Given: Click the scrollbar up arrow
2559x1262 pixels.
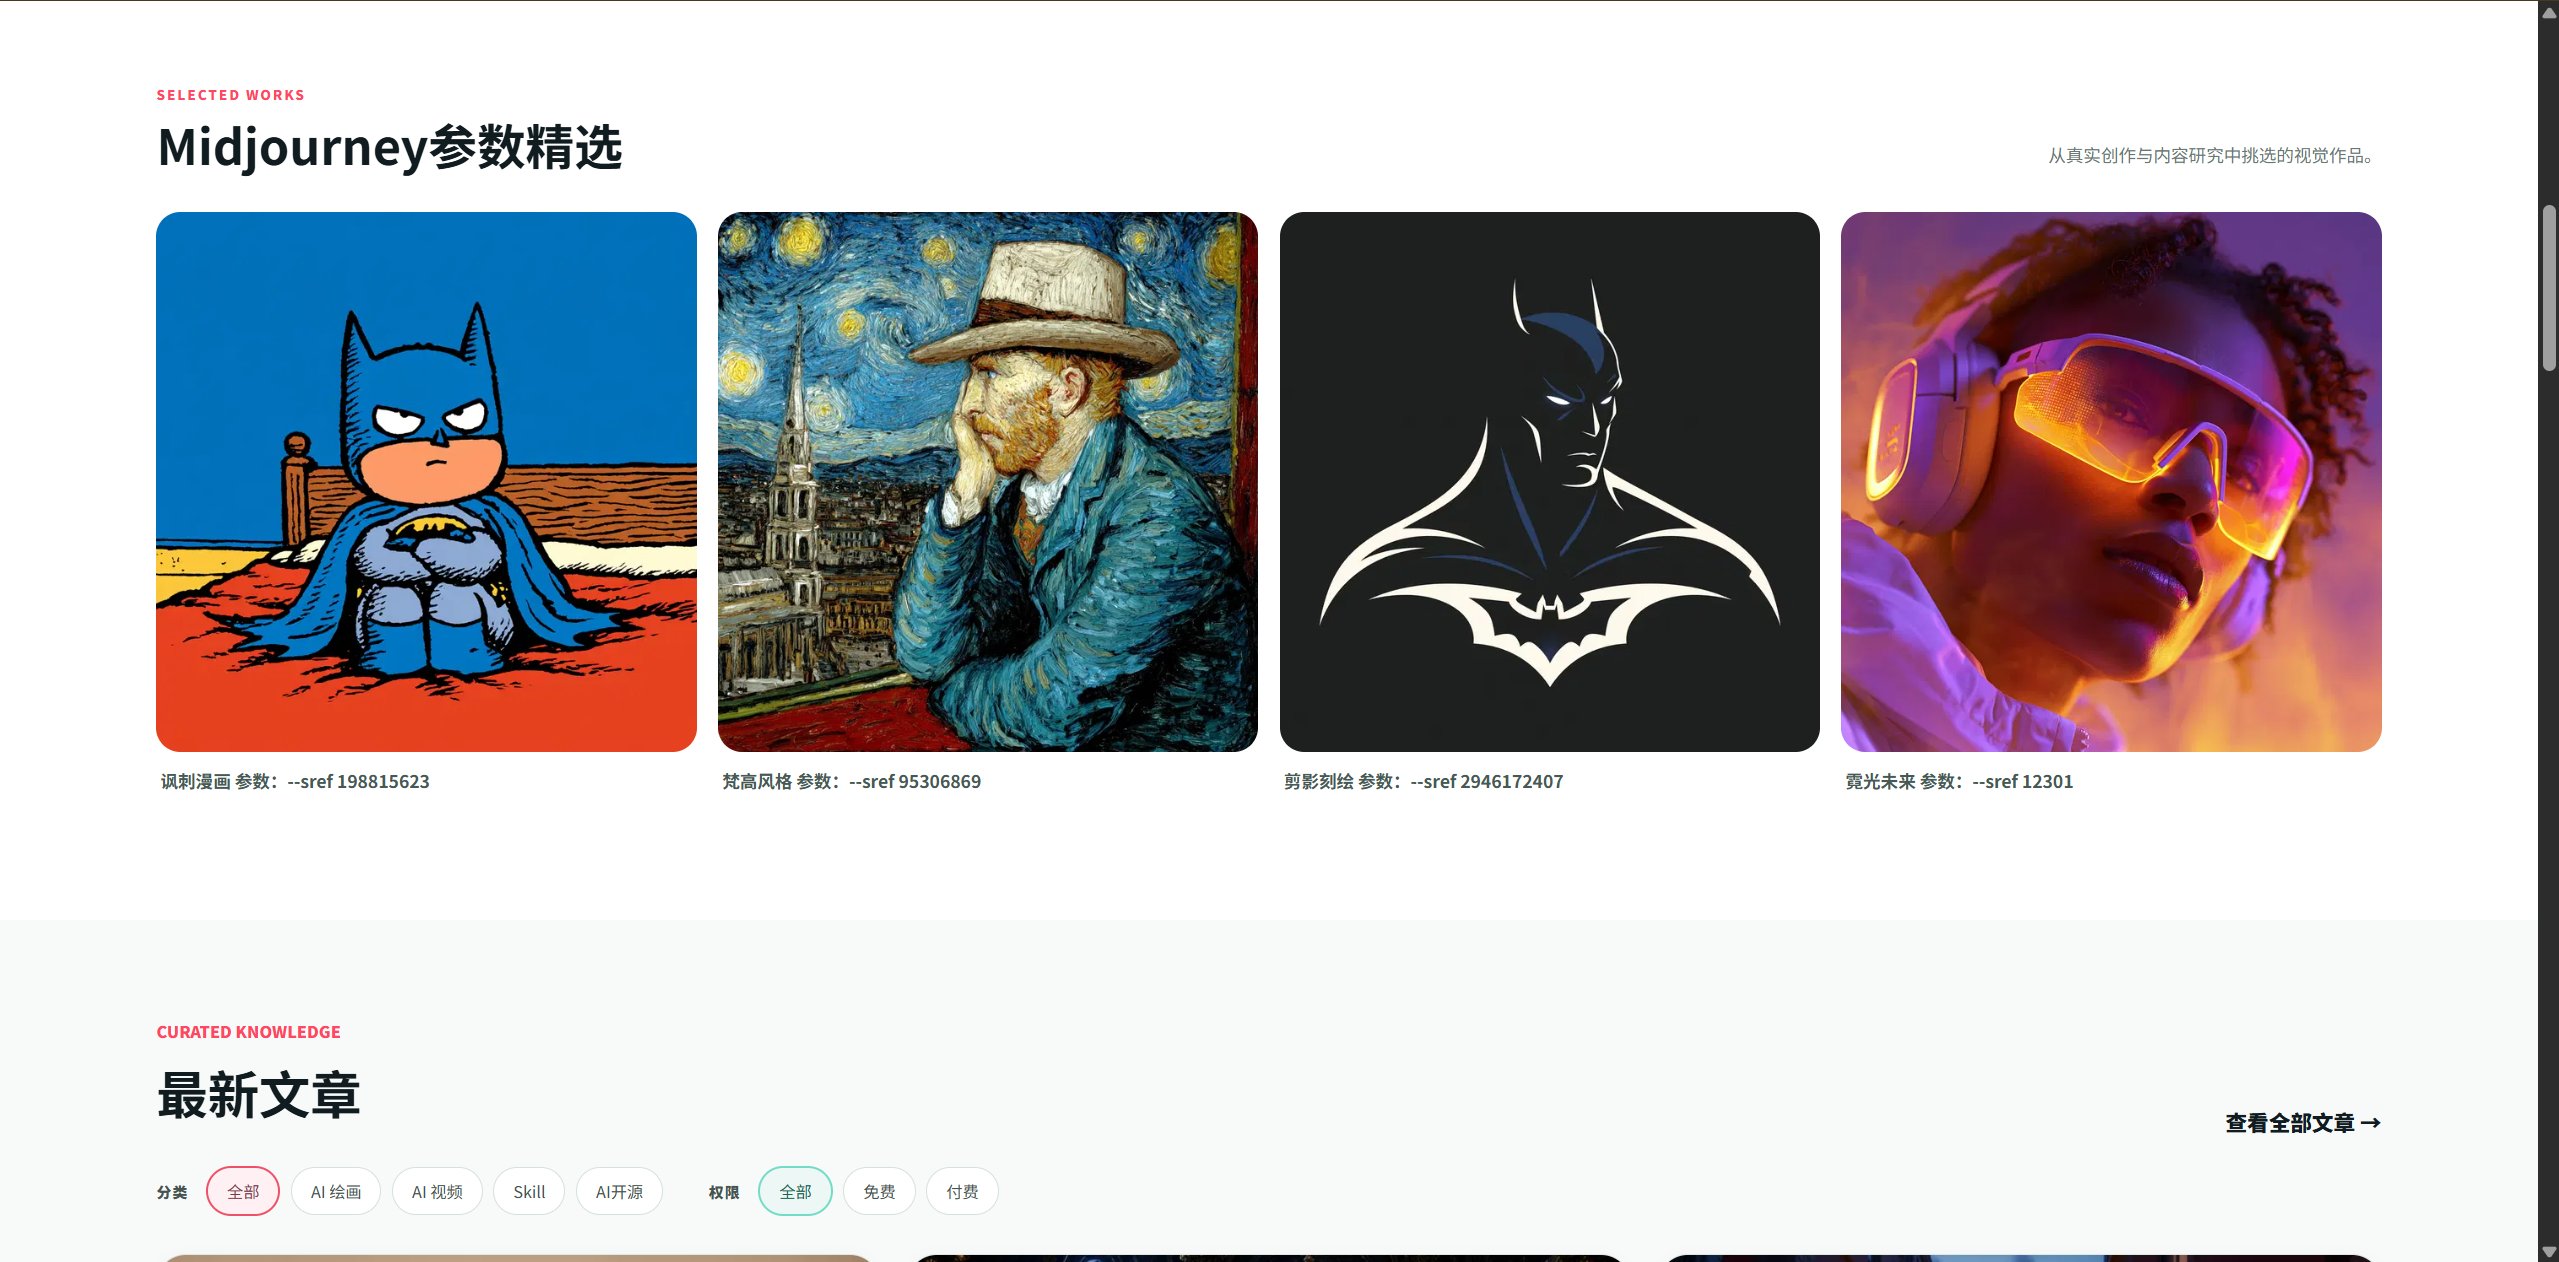Looking at the screenshot, I should (x=2549, y=11).
